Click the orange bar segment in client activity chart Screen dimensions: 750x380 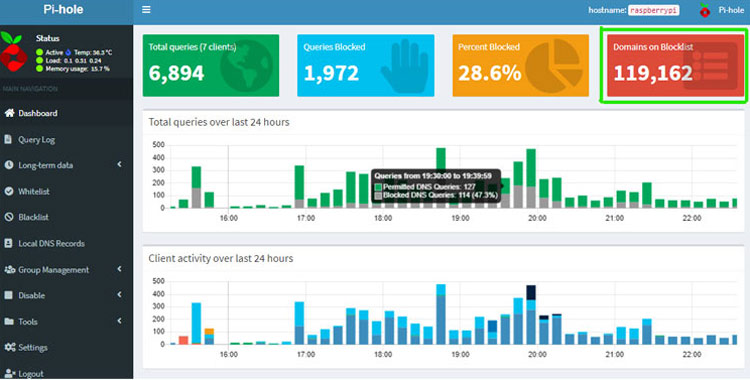pyautogui.click(x=209, y=331)
